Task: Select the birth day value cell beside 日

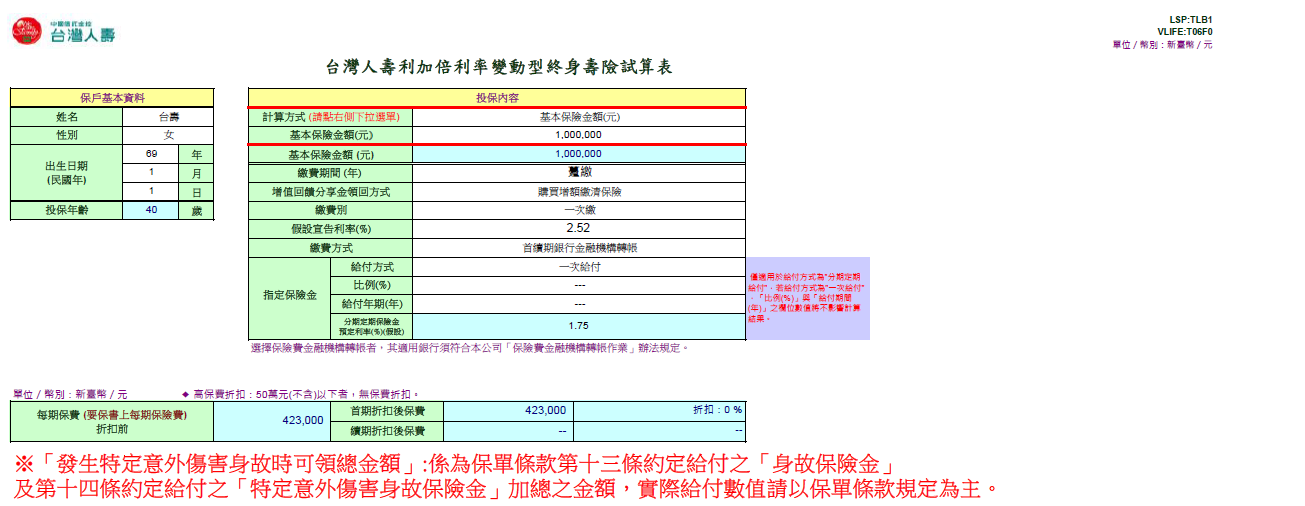Action: point(151,192)
